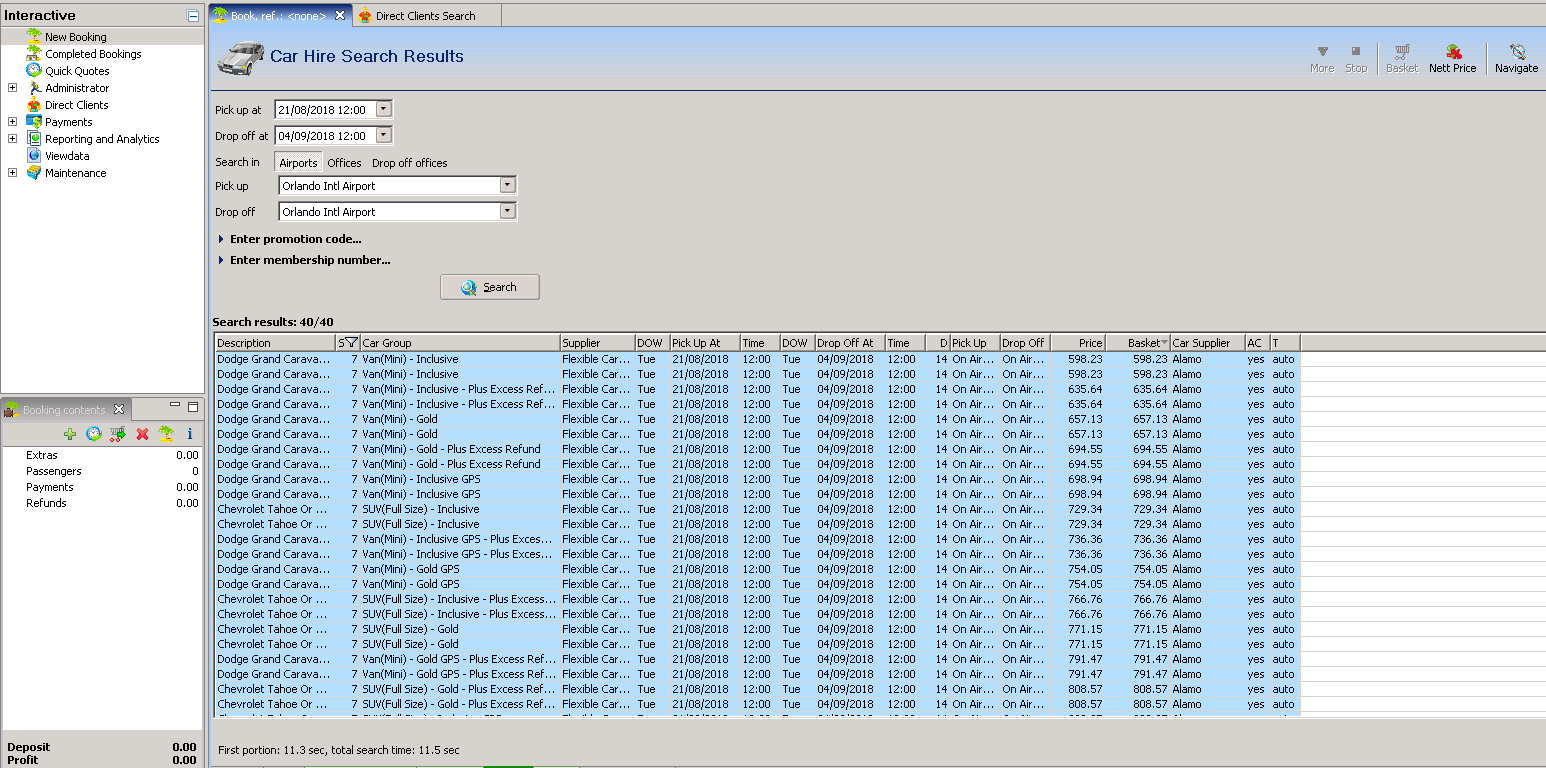Click in the Drop off at date field

(324, 135)
